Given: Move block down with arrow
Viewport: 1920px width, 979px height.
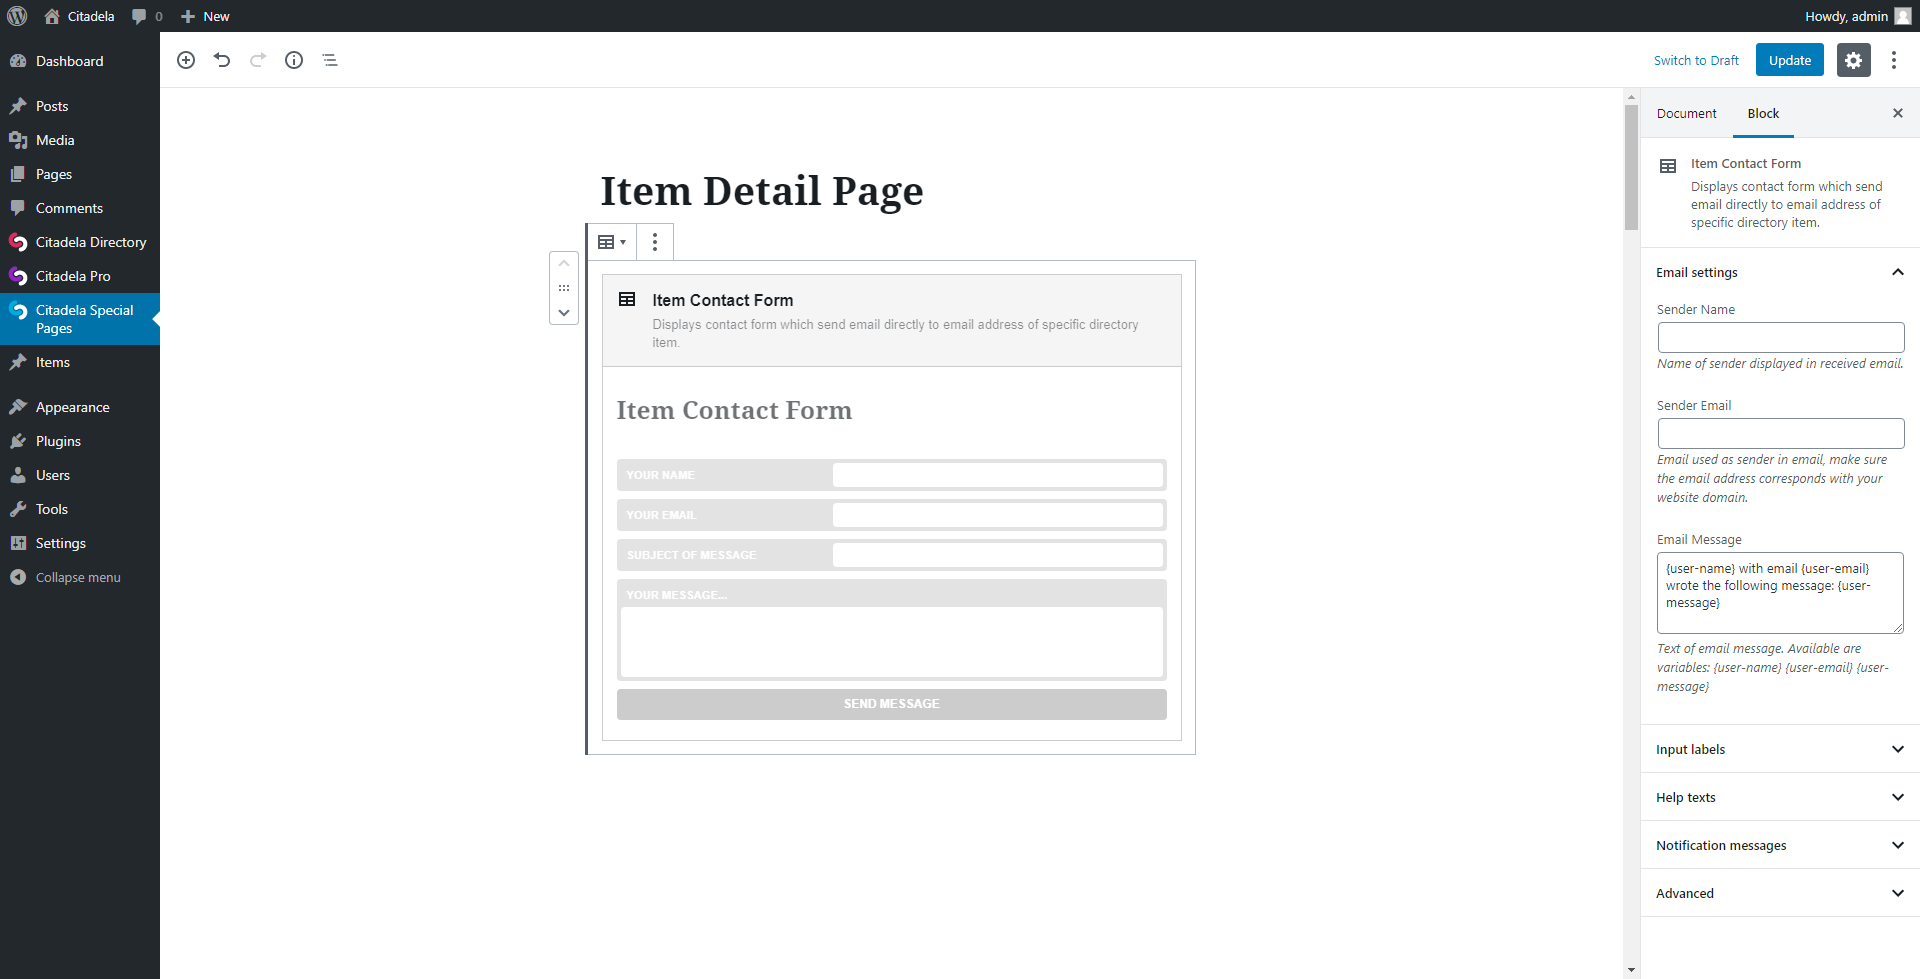Looking at the screenshot, I should pyautogui.click(x=564, y=313).
